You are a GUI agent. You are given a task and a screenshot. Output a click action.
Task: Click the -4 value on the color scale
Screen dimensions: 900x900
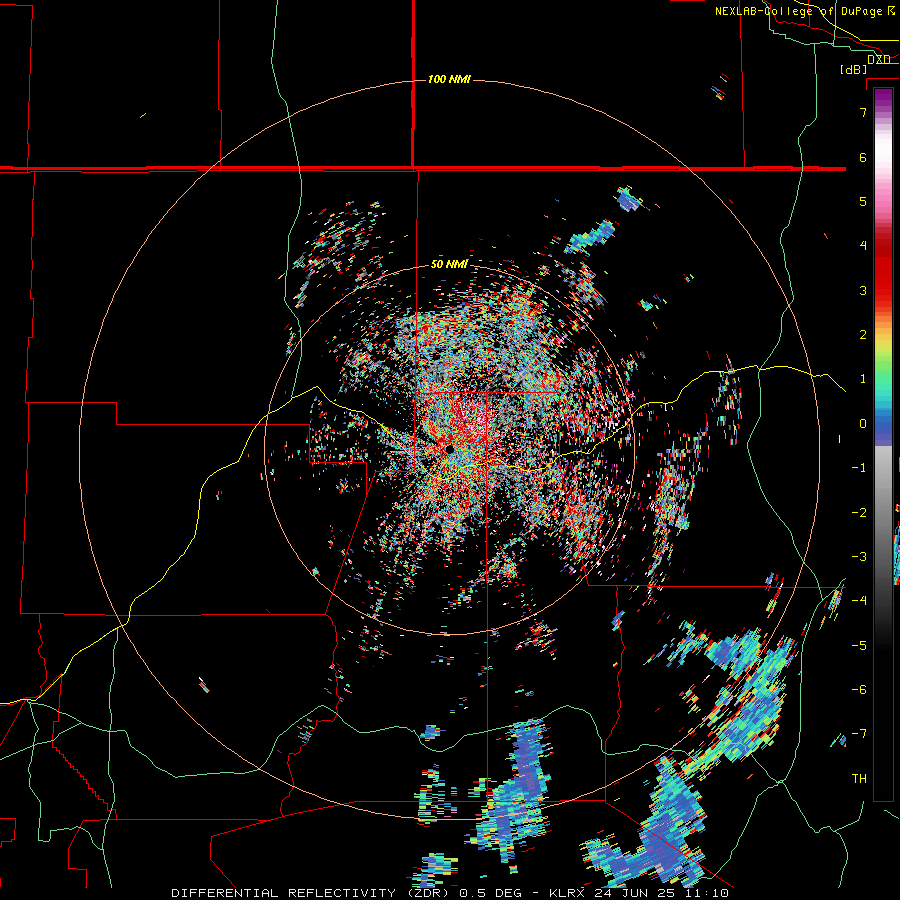[859, 601]
